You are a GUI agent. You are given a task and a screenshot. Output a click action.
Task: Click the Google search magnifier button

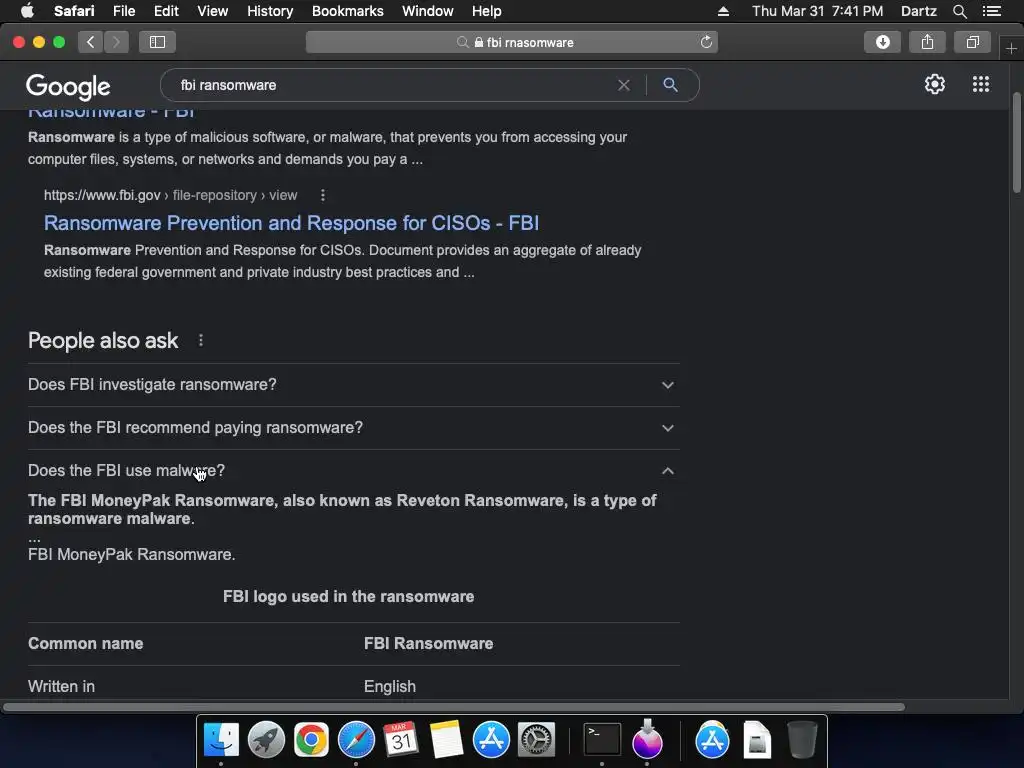click(670, 84)
